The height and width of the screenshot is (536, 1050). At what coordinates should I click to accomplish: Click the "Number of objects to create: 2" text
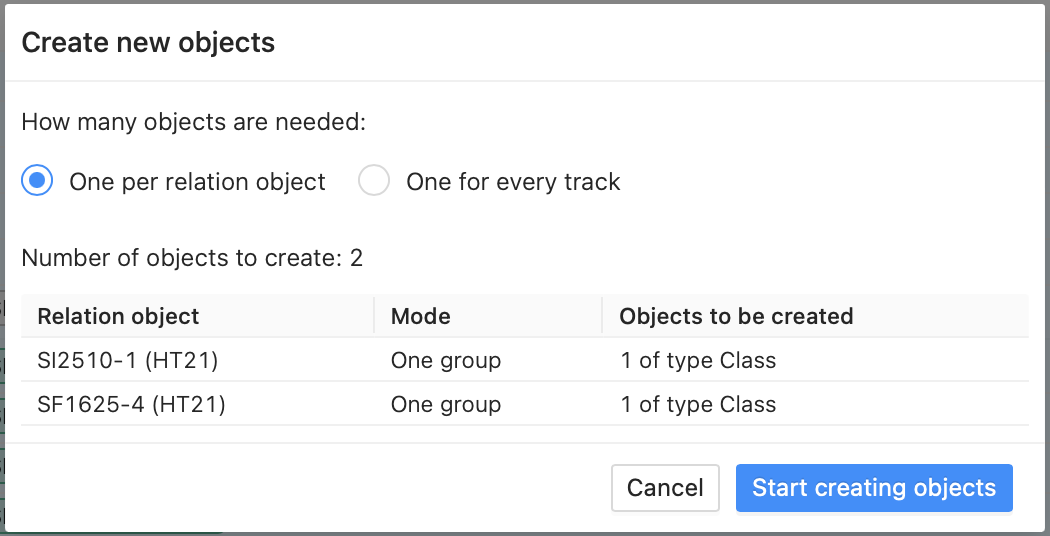pos(192,258)
